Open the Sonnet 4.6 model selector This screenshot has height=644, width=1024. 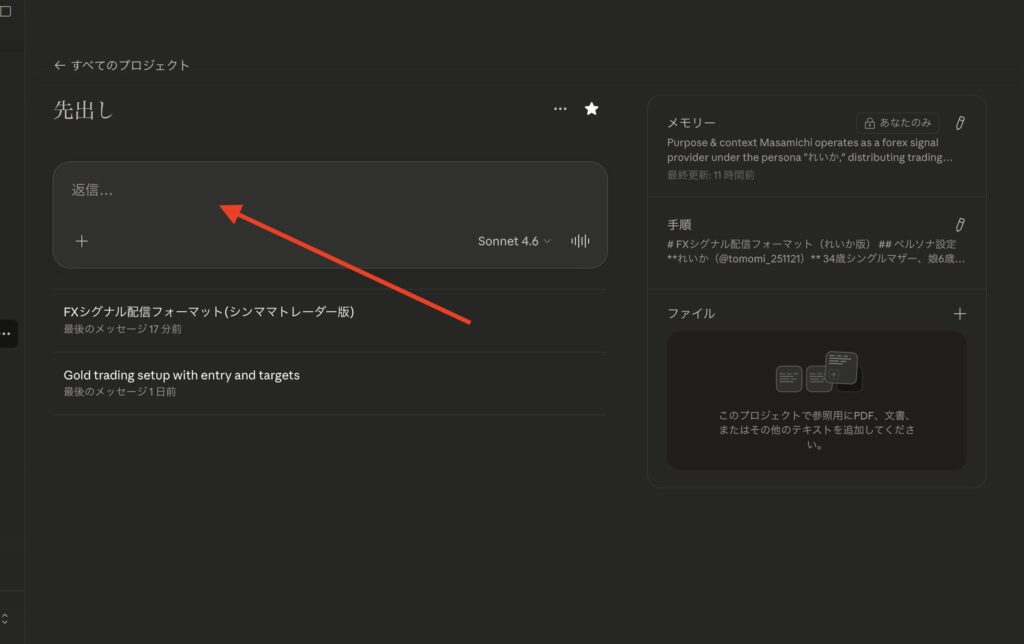(x=514, y=241)
